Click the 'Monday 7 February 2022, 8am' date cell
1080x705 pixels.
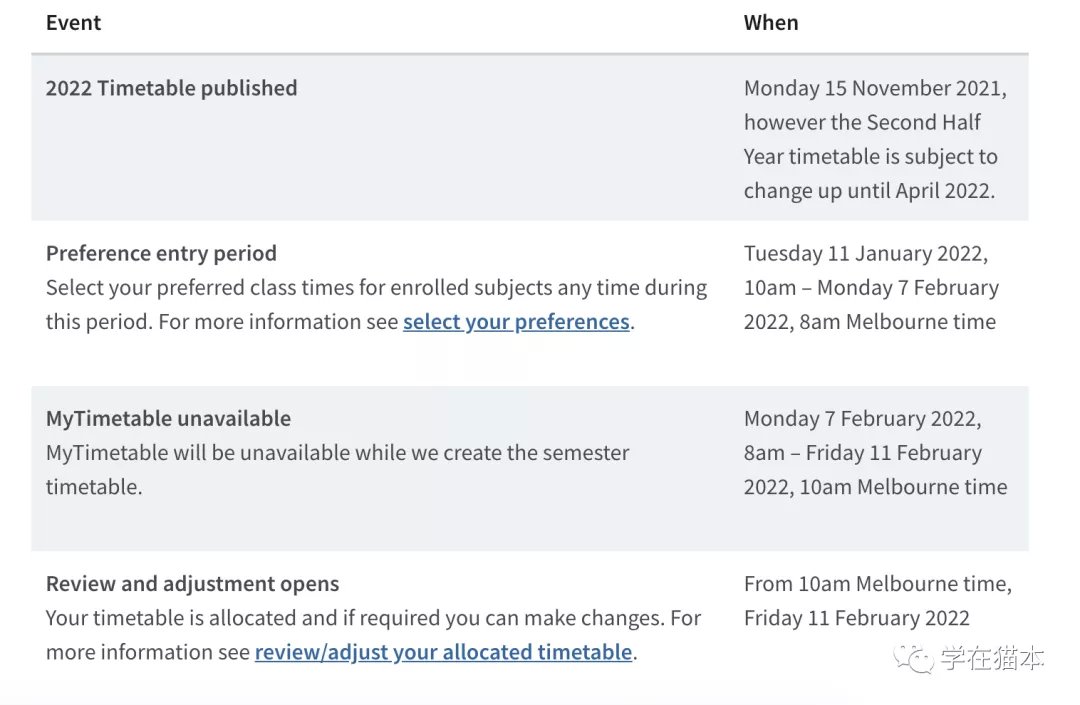[x=875, y=453]
